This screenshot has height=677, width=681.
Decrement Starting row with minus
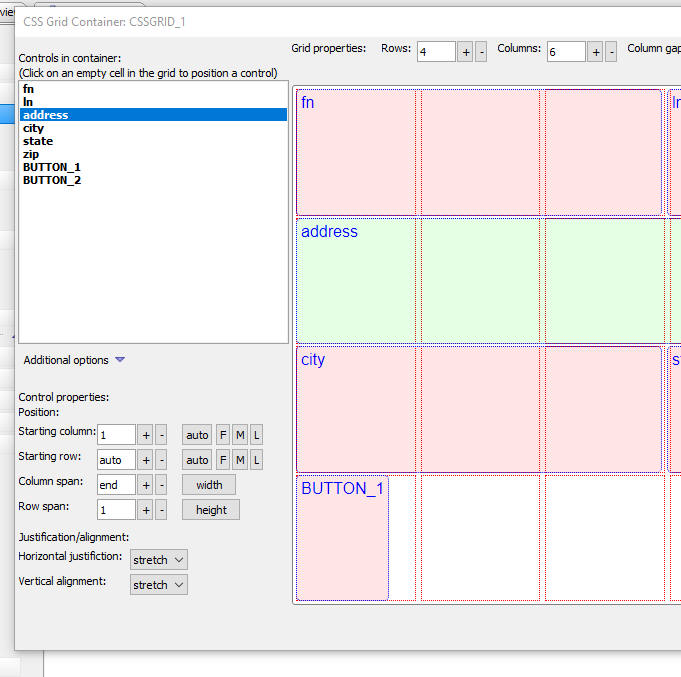point(161,460)
